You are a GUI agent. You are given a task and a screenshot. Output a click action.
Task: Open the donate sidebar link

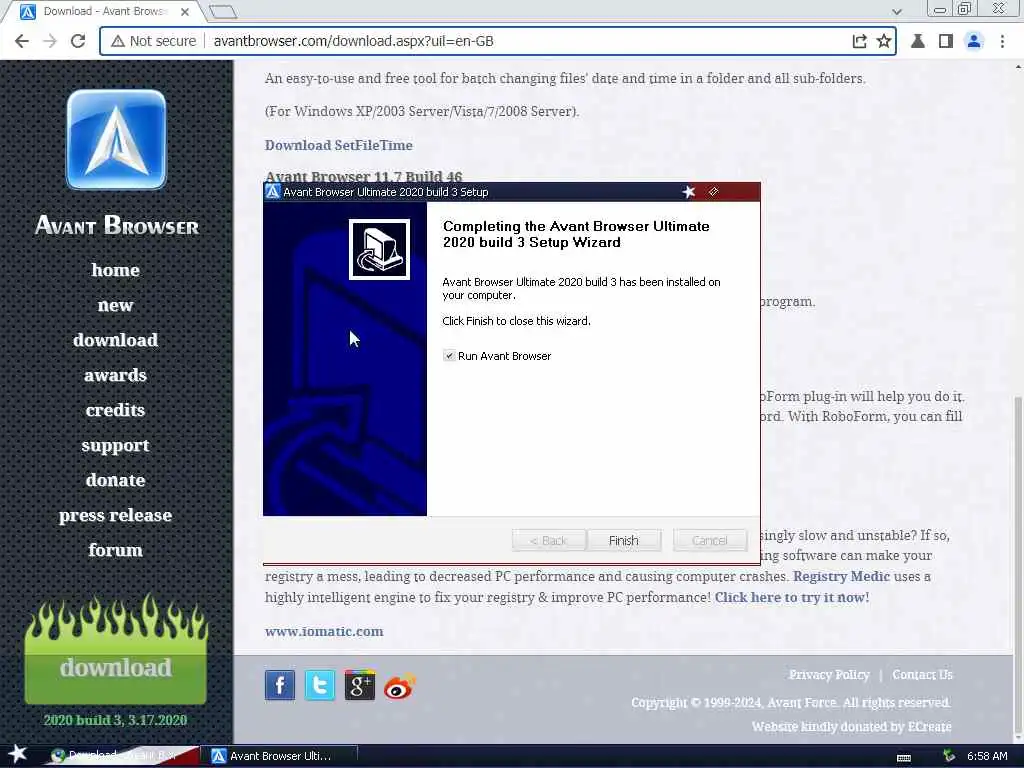click(x=116, y=479)
